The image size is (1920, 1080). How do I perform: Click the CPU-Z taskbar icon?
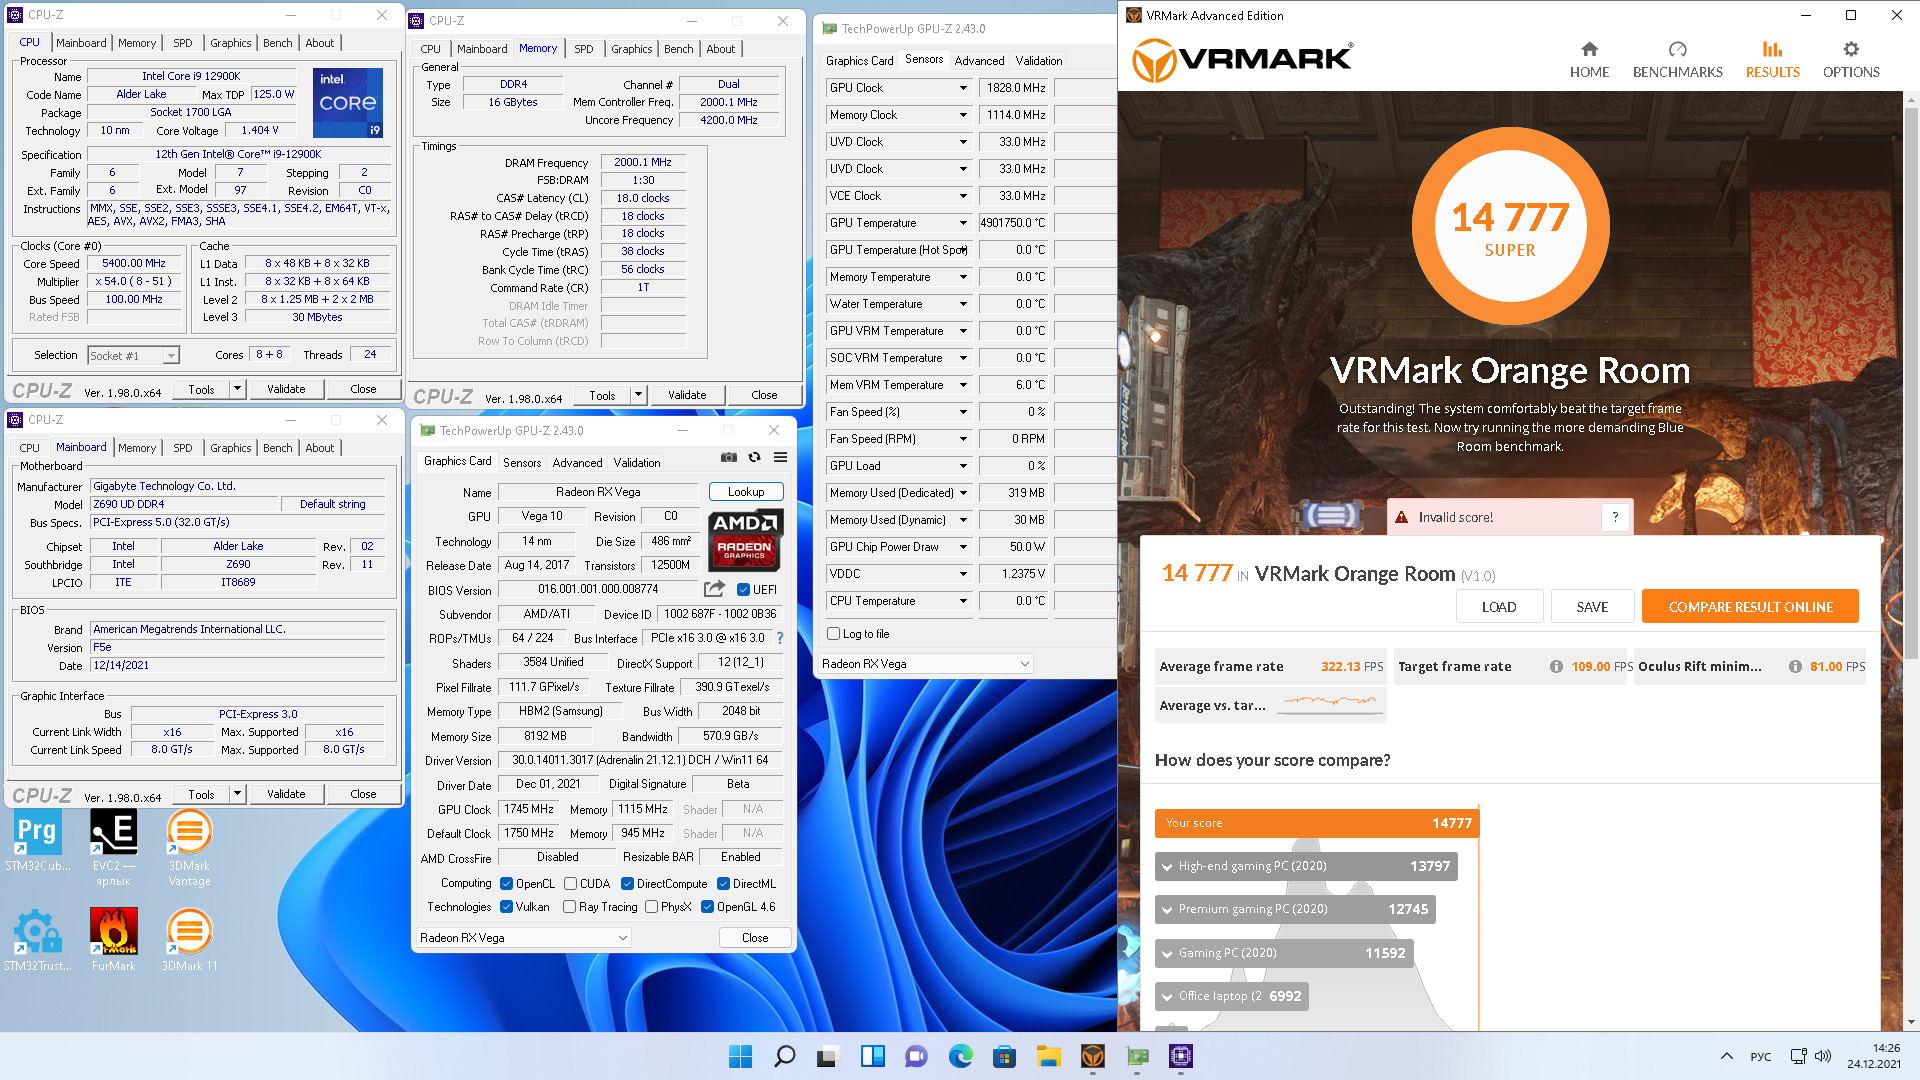coord(1180,1056)
